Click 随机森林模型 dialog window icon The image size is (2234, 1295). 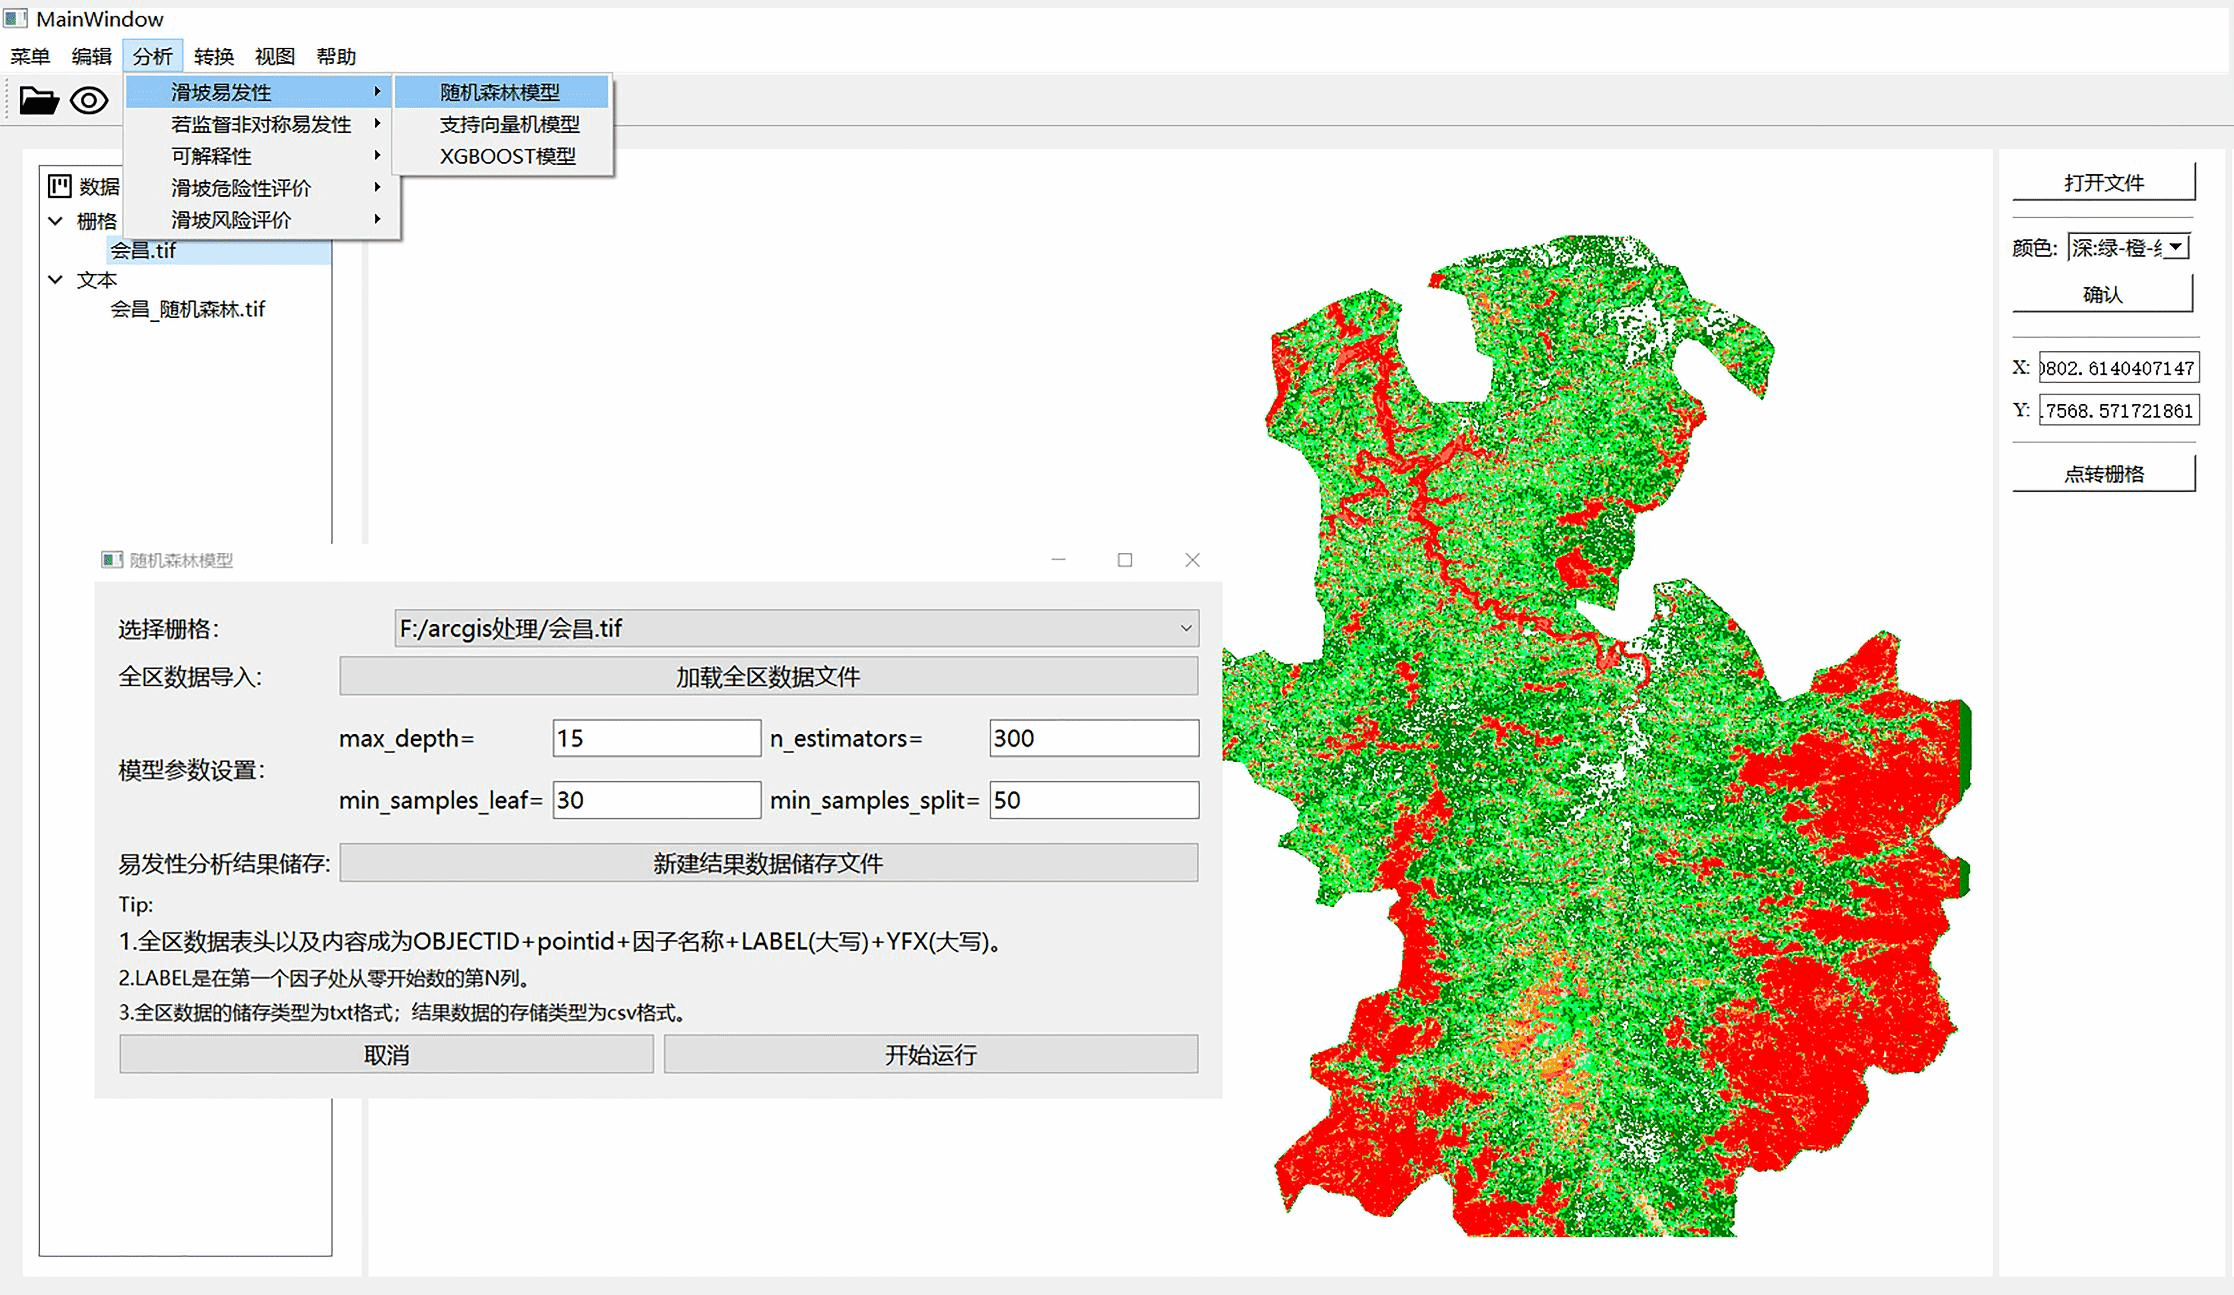click(112, 560)
